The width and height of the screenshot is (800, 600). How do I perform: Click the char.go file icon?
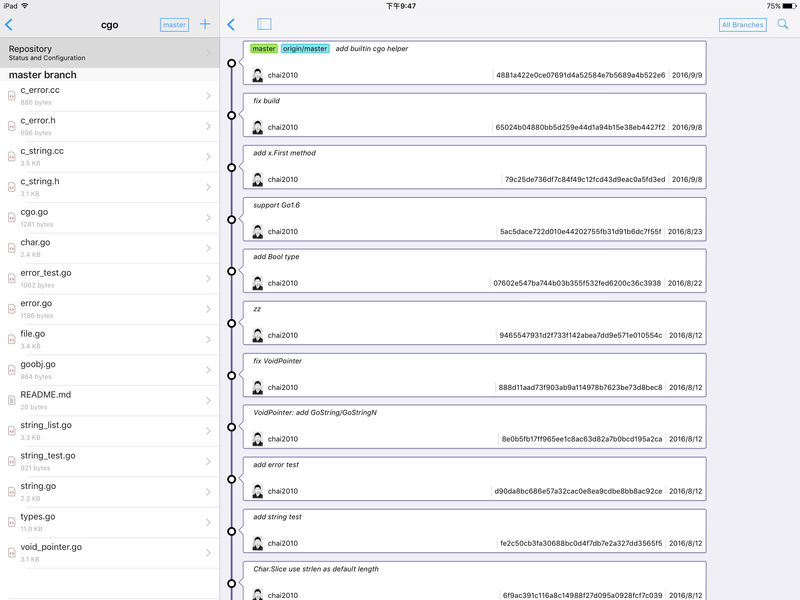click(11, 248)
